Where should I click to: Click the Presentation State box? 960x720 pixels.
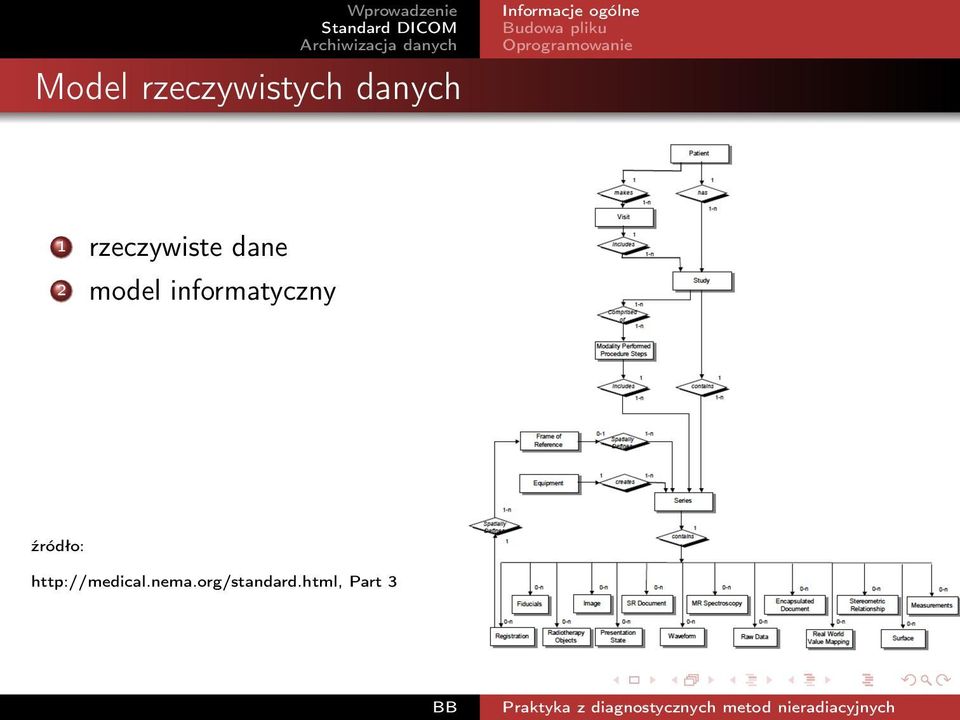[618, 637]
